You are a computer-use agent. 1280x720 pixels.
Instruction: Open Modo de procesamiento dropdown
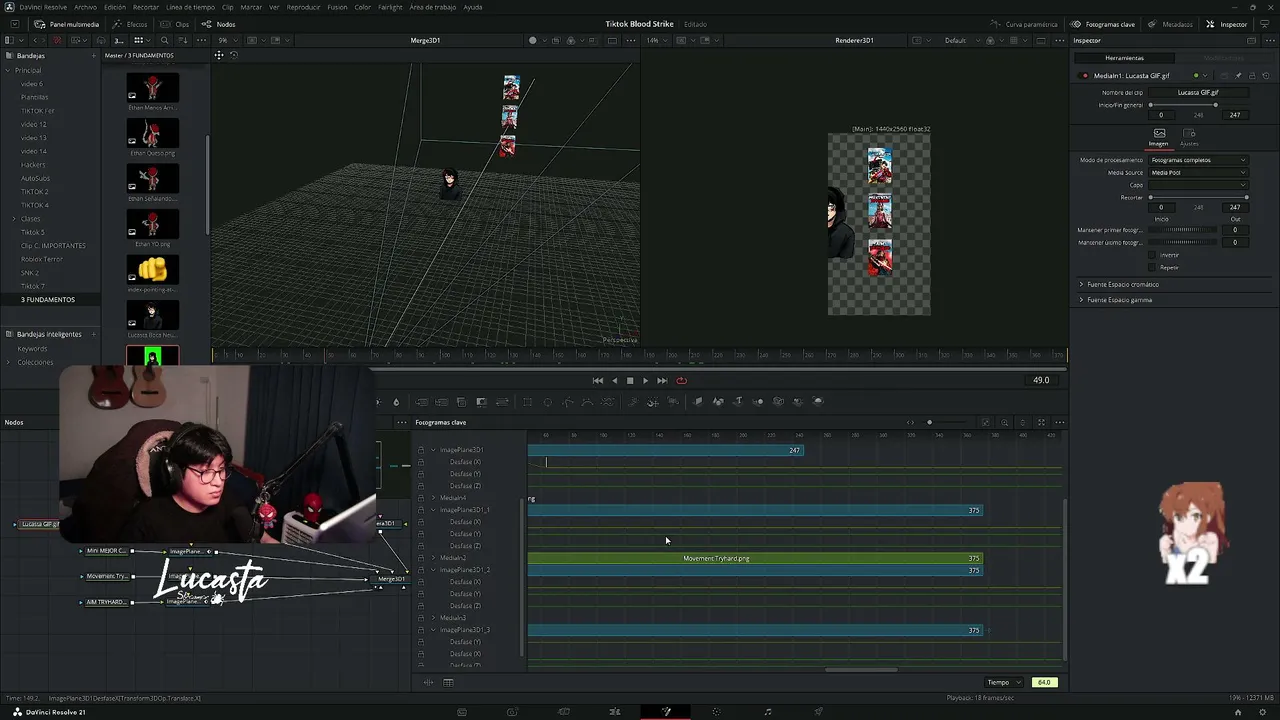point(1198,160)
